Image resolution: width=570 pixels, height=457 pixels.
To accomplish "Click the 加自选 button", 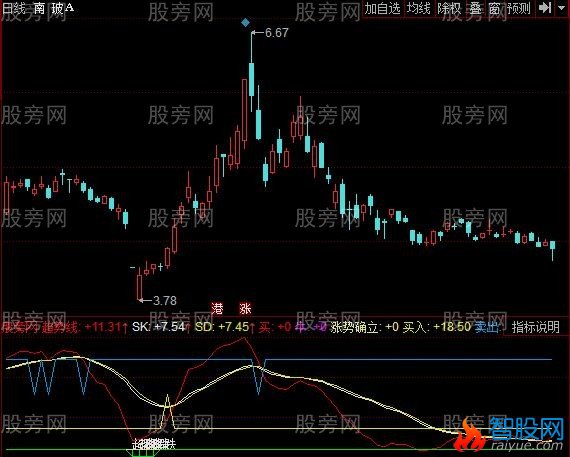I will point(382,8).
